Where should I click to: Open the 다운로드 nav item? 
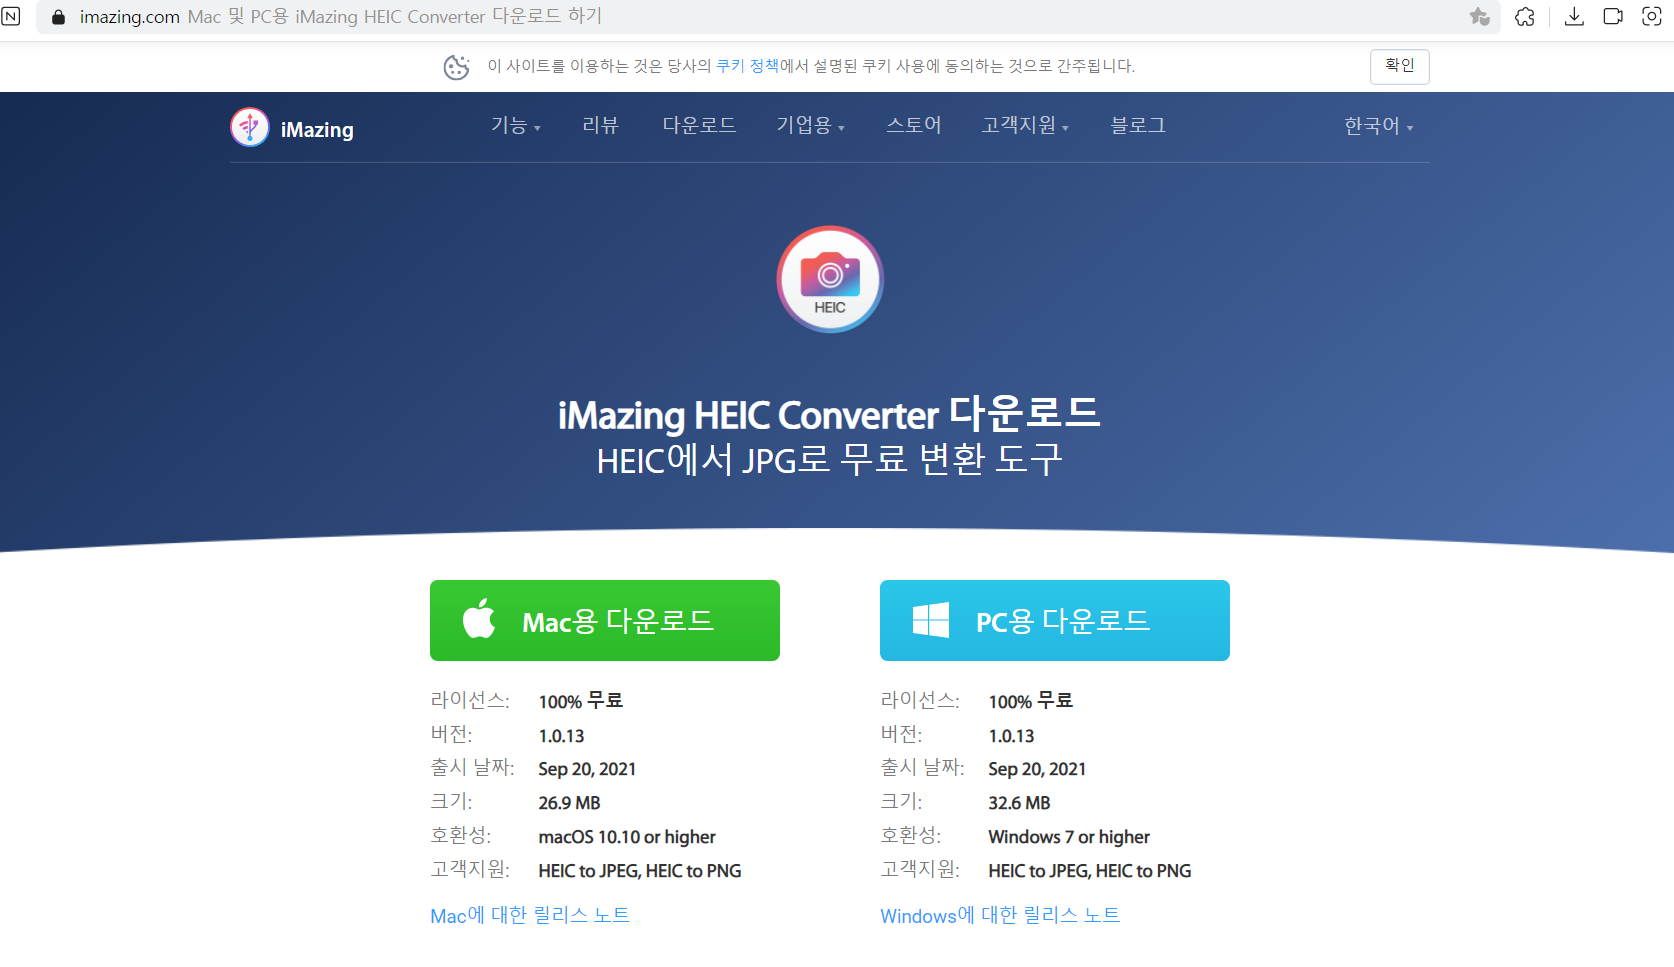[x=699, y=126]
